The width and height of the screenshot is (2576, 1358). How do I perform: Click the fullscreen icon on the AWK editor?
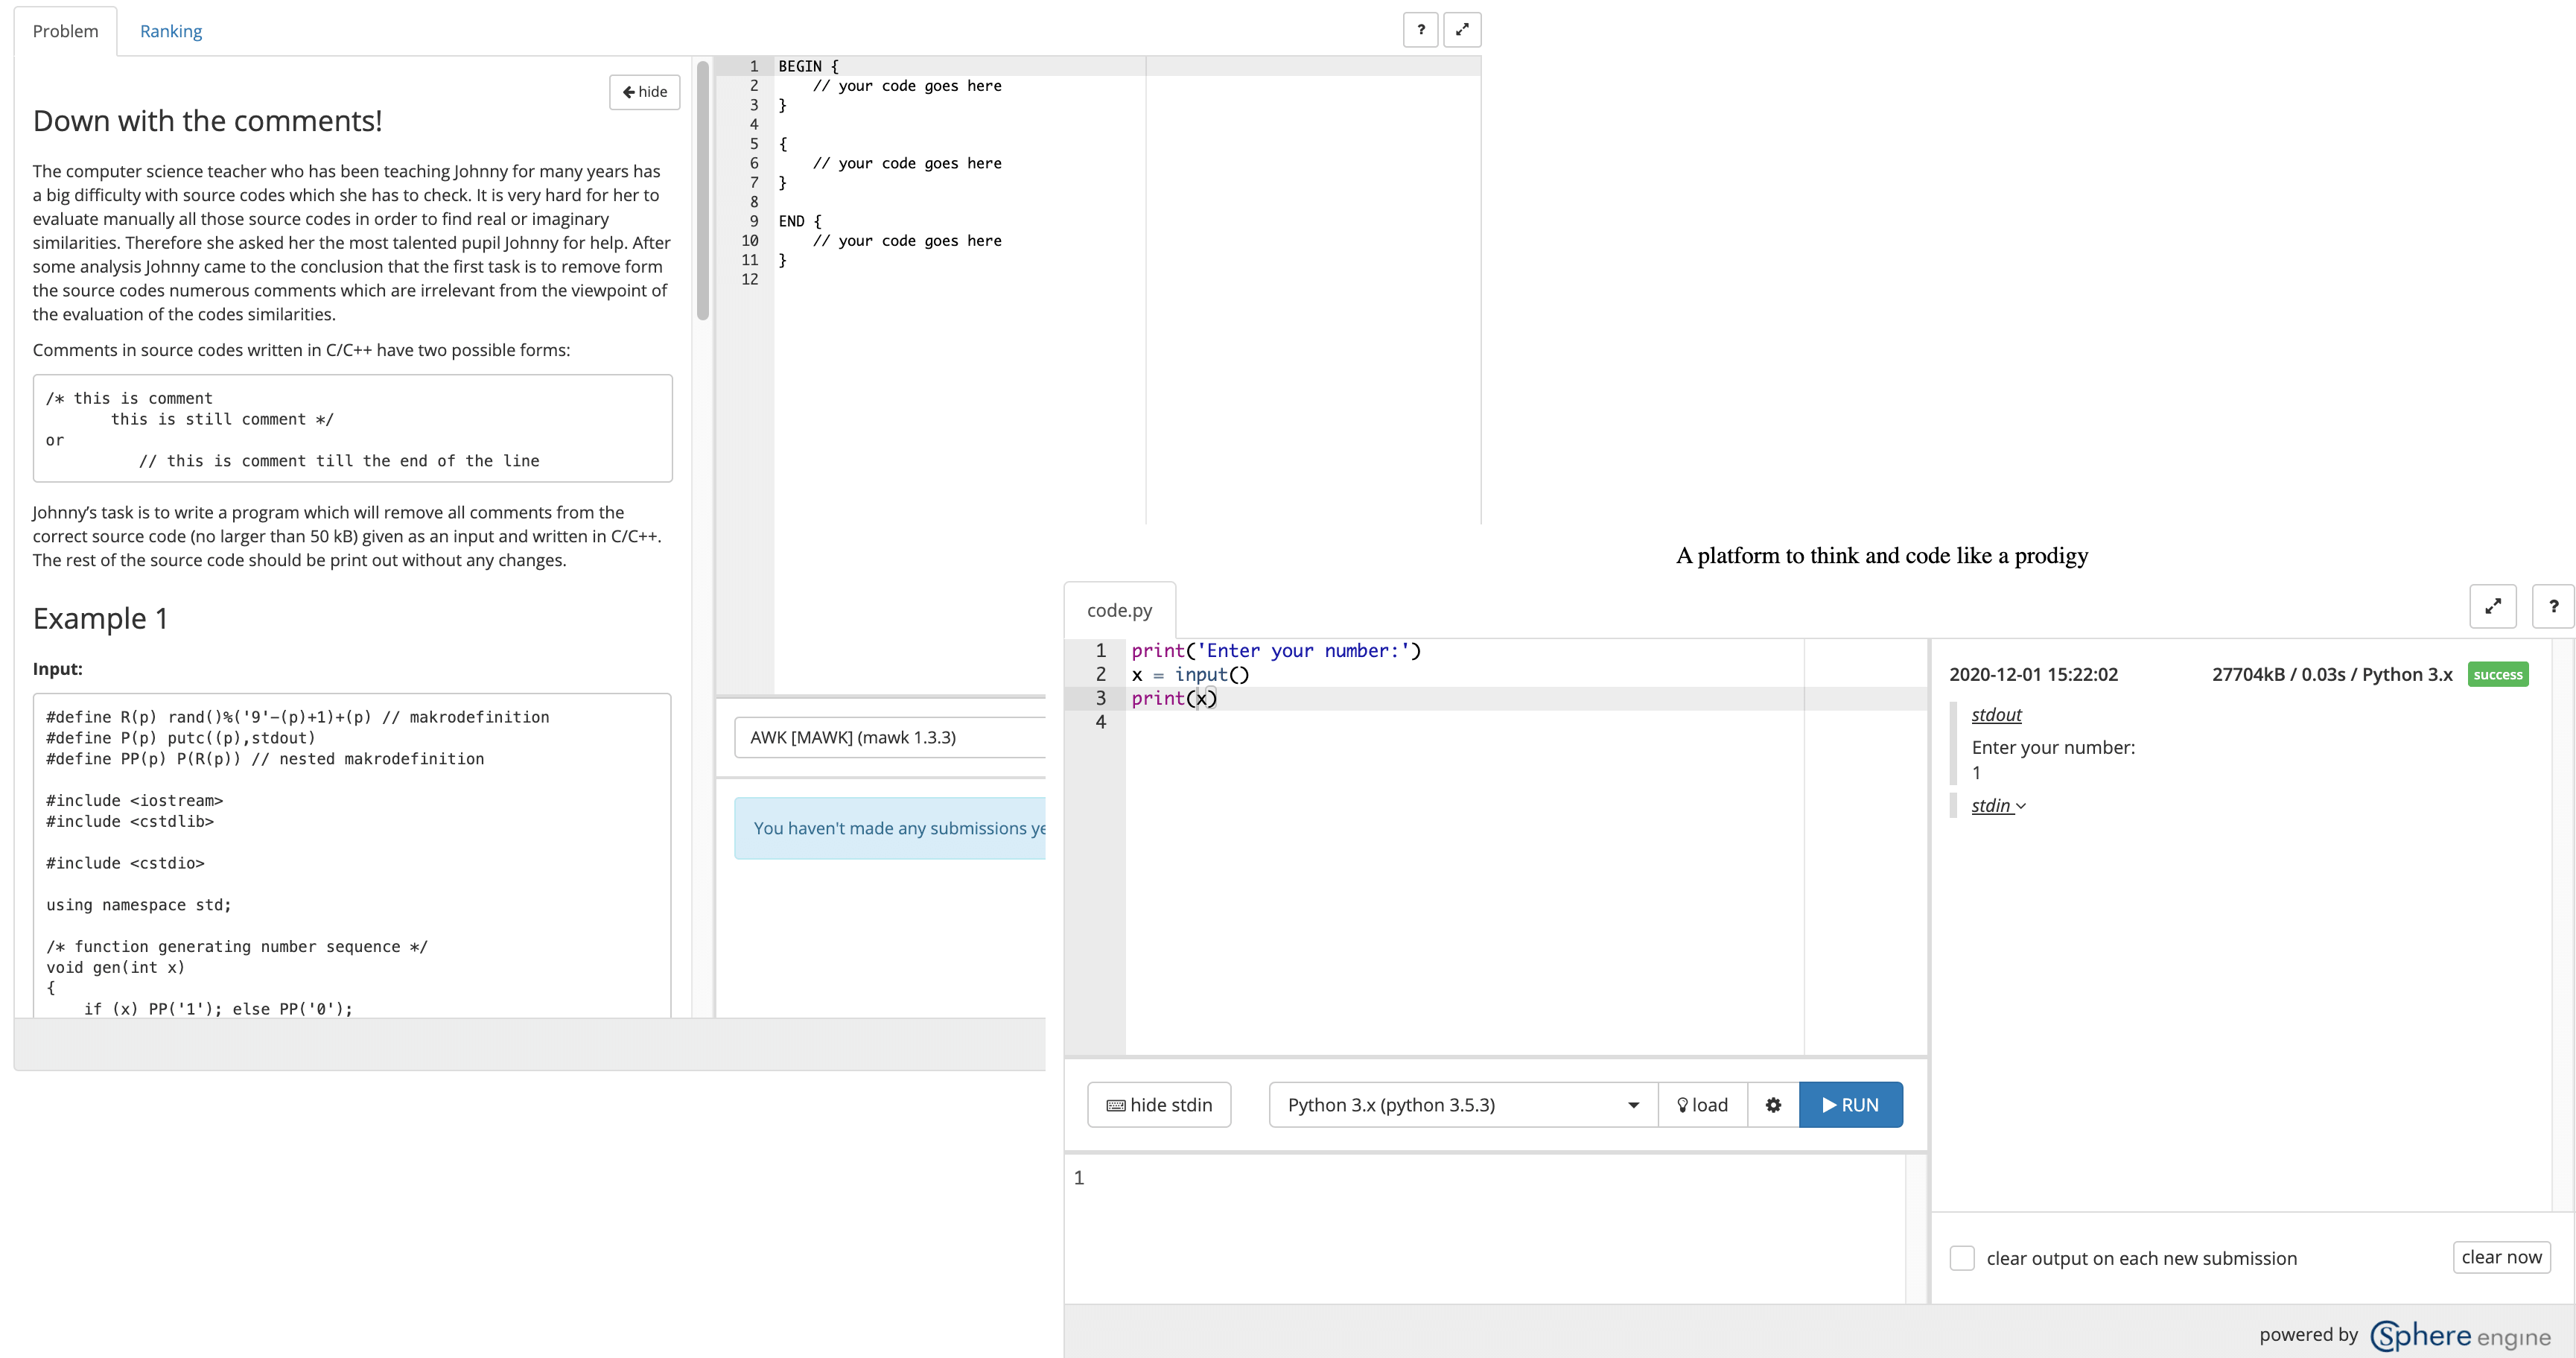[1462, 30]
